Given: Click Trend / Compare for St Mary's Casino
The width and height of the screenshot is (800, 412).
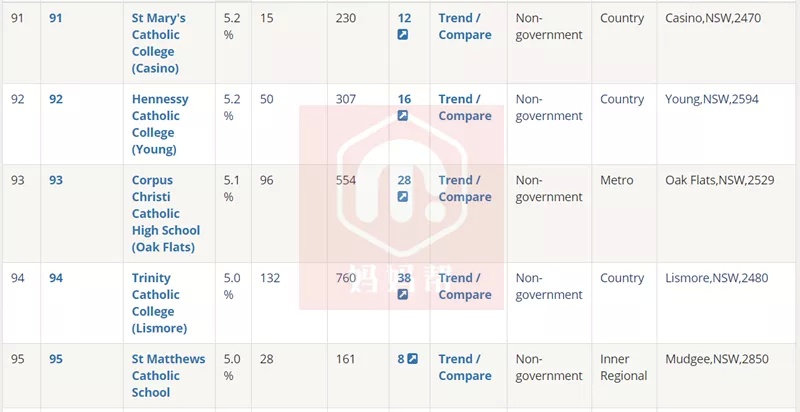Looking at the screenshot, I should 465,27.
